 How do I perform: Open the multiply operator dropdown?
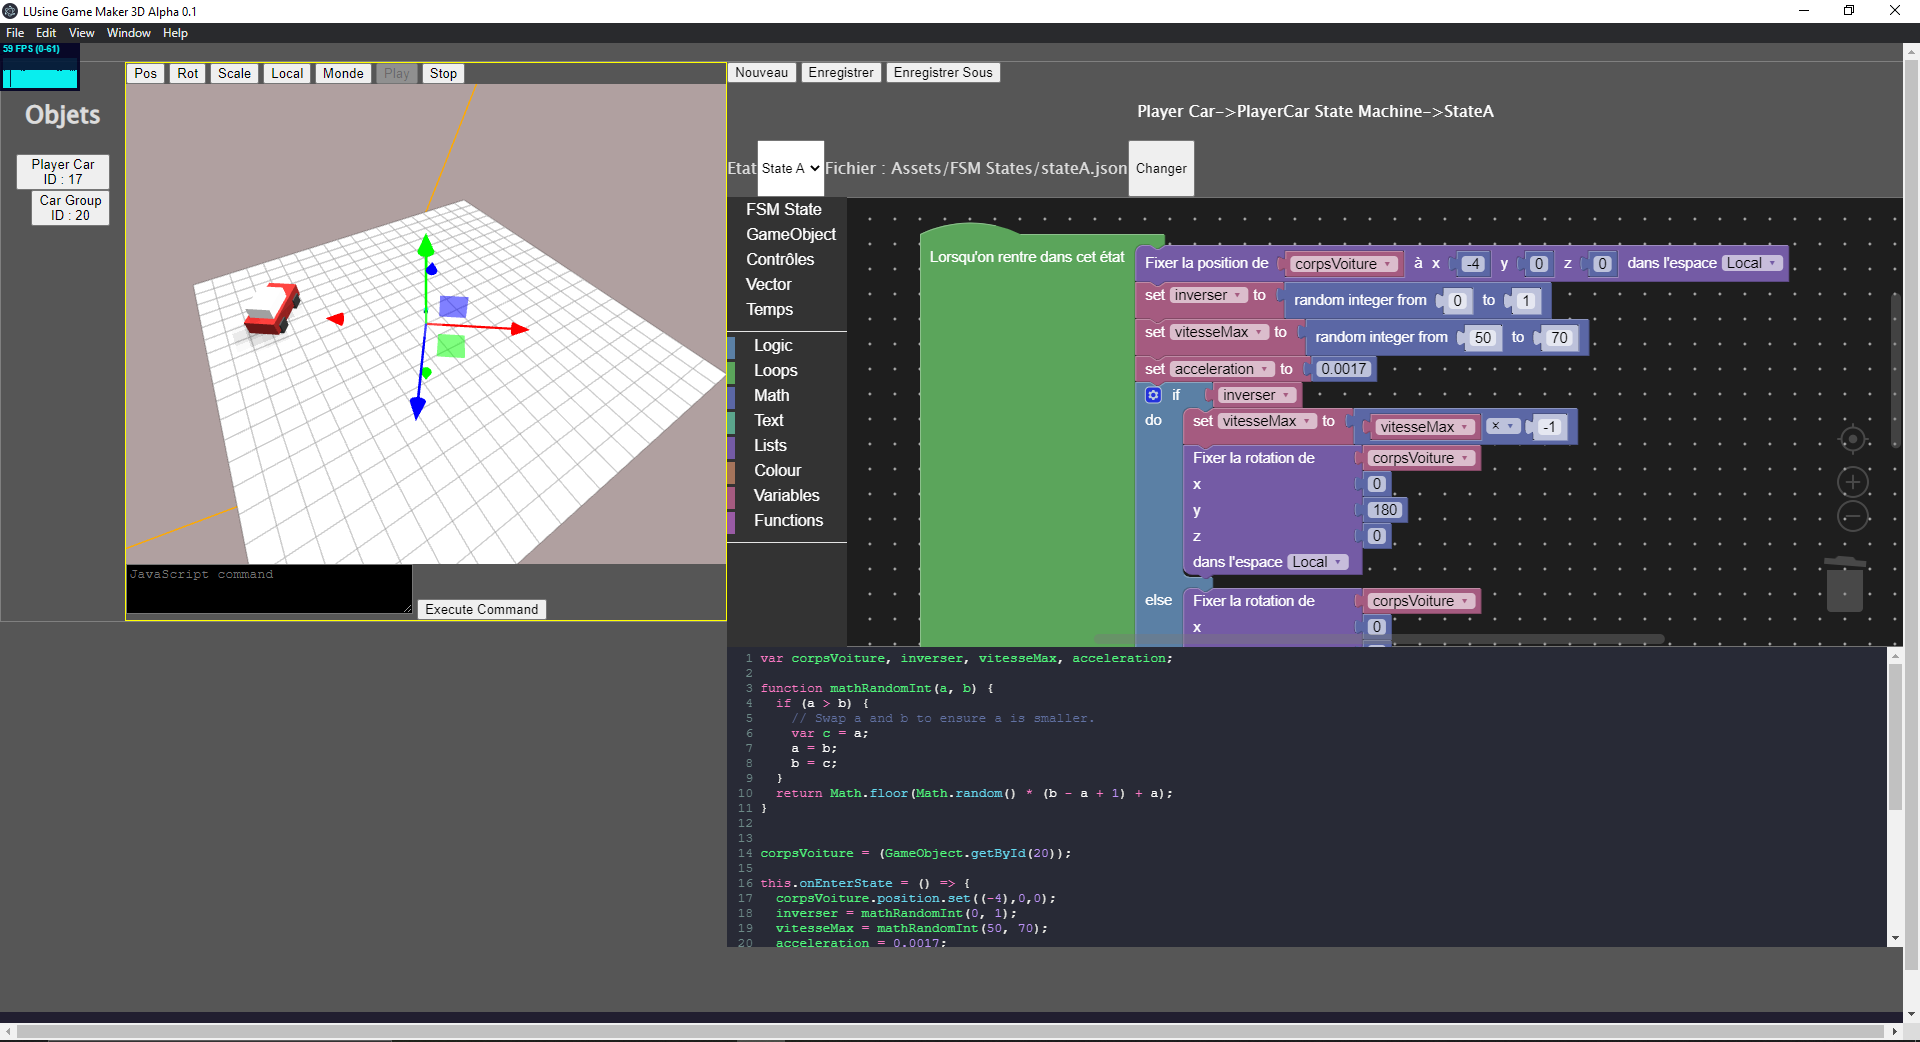click(1502, 426)
